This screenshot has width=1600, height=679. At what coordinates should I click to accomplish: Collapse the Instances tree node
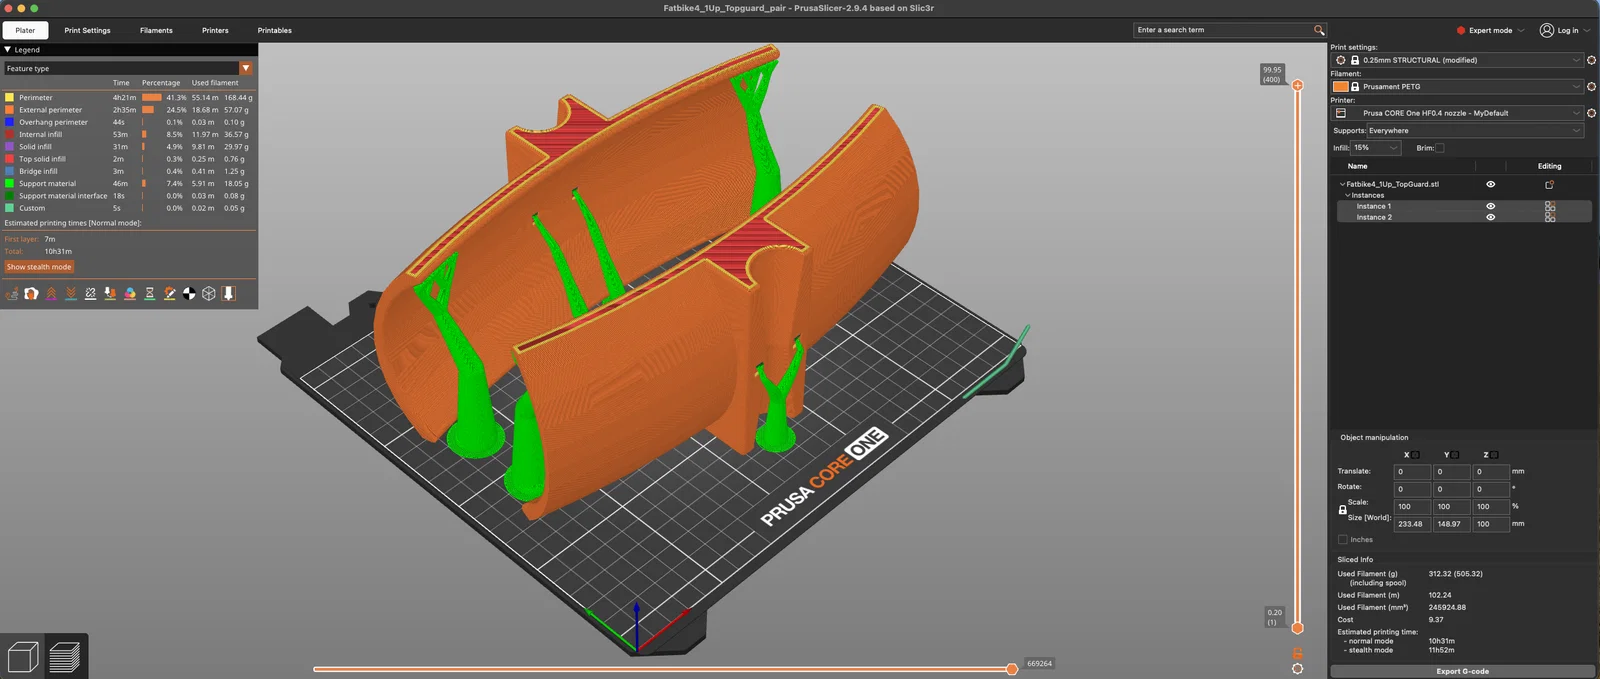pos(1347,196)
